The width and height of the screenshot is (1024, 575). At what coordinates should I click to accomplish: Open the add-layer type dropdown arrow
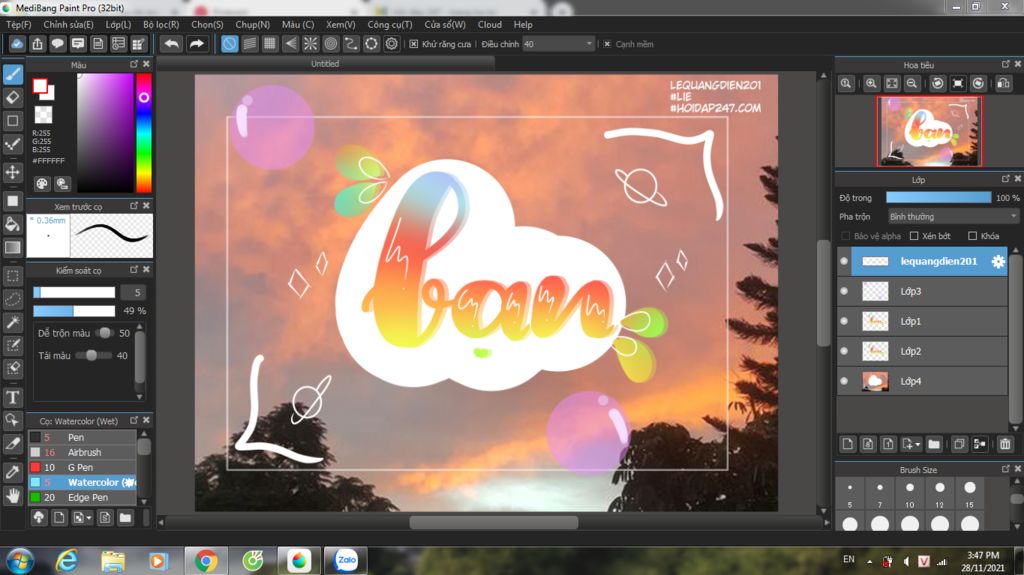pyautogui.click(x=918, y=444)
